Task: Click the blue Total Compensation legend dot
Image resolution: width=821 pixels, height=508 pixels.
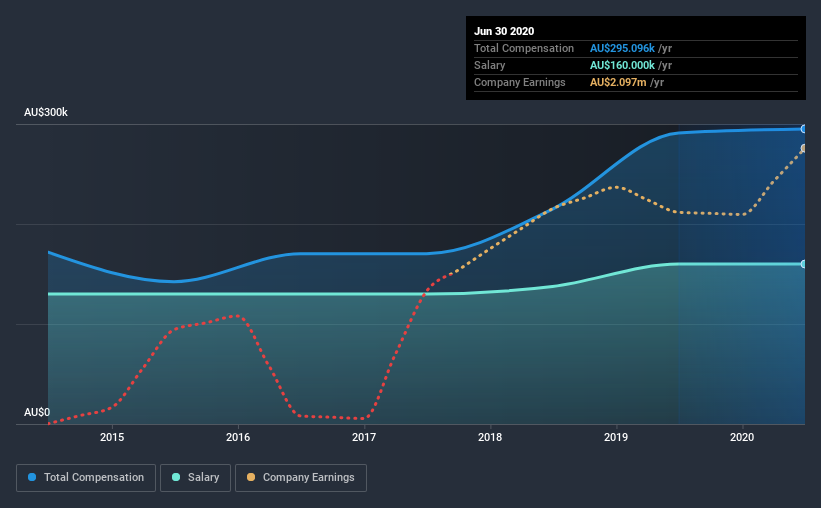Action: point(32,477)
